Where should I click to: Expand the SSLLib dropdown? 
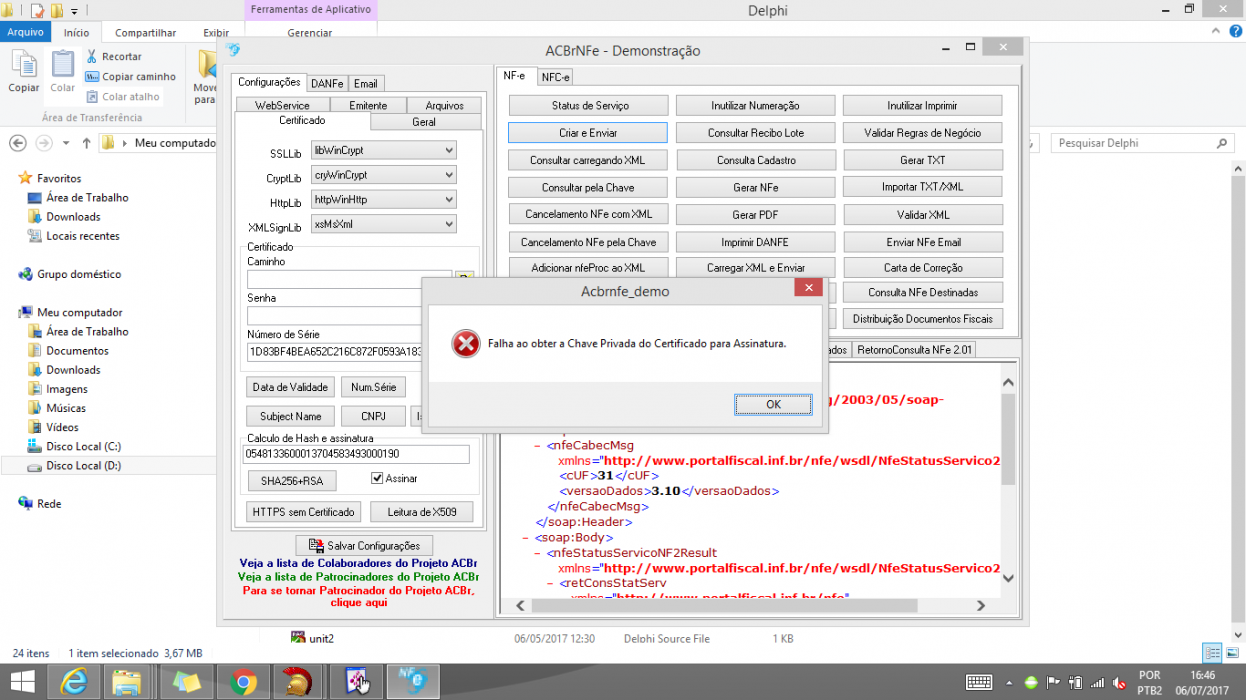[449, 151]
